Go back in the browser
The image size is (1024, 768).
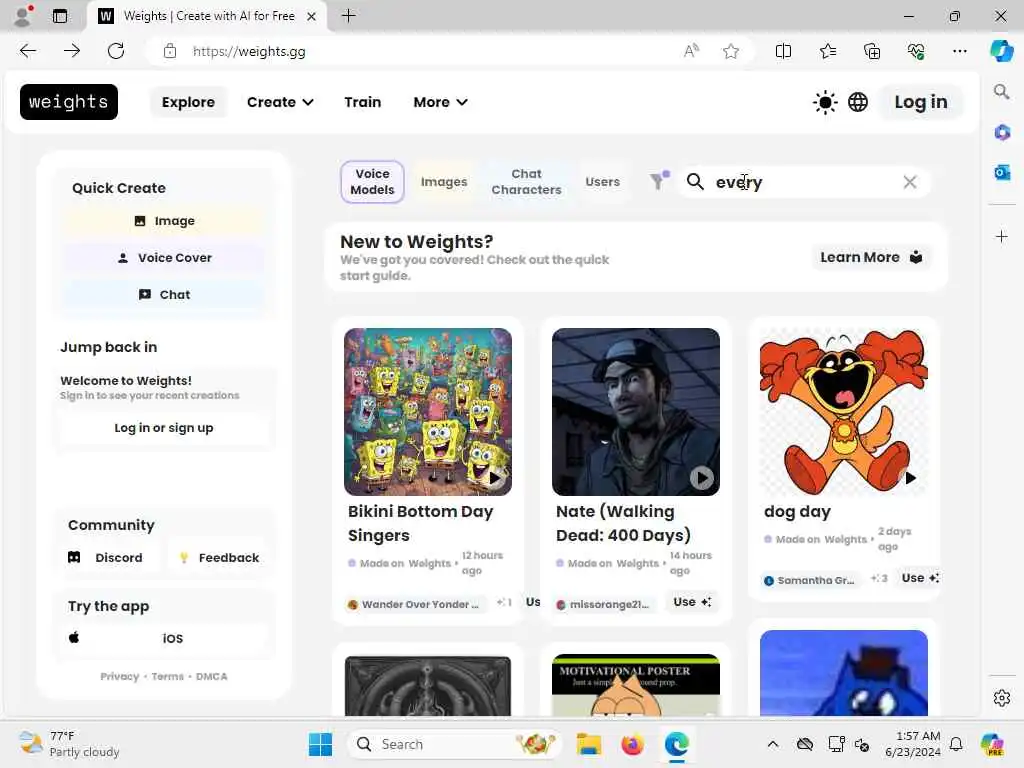coord(28,51)
